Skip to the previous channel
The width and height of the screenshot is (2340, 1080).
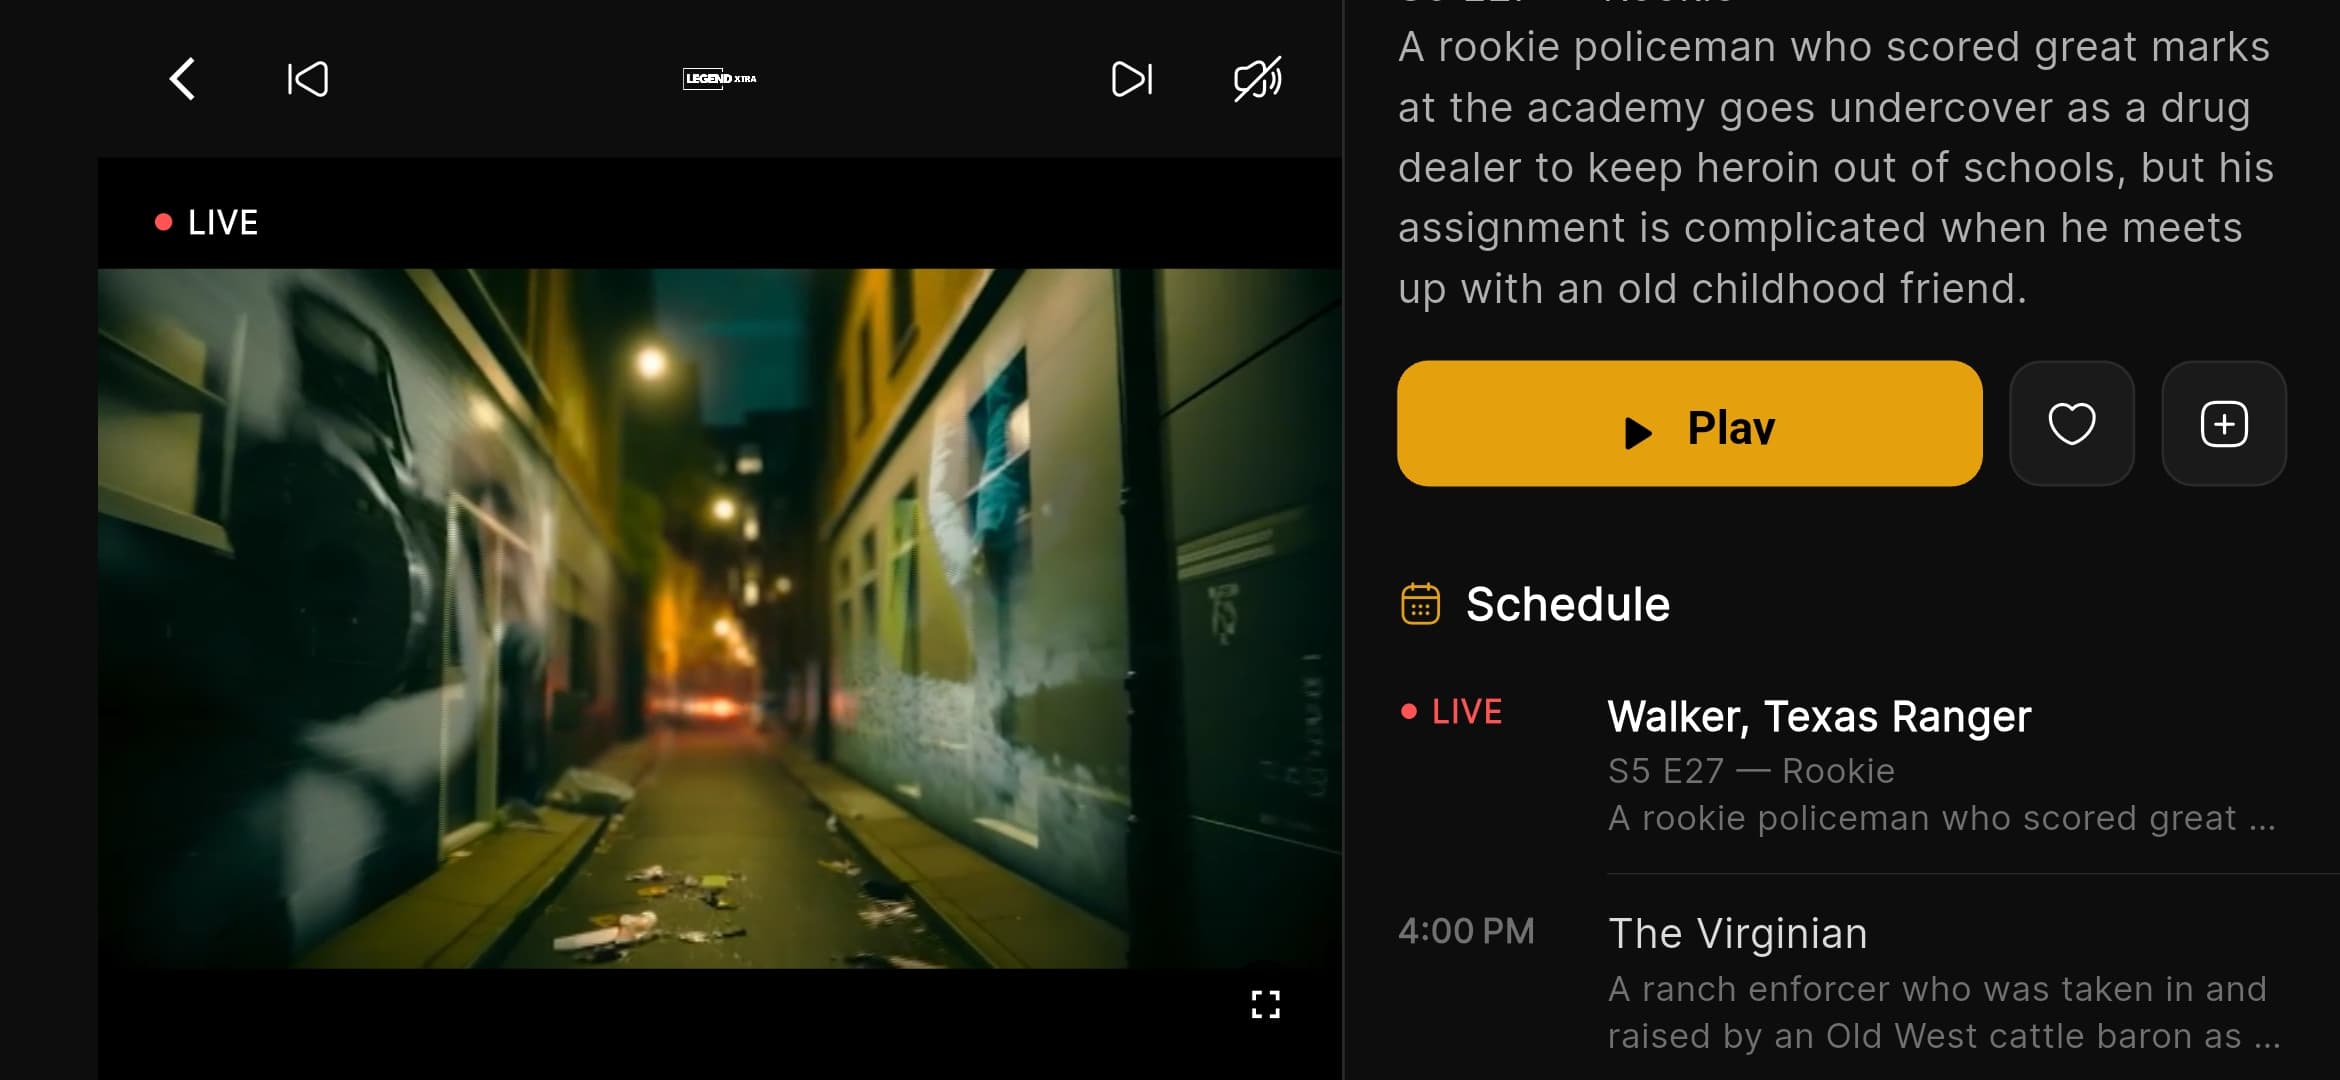click(x=308, y=79)
